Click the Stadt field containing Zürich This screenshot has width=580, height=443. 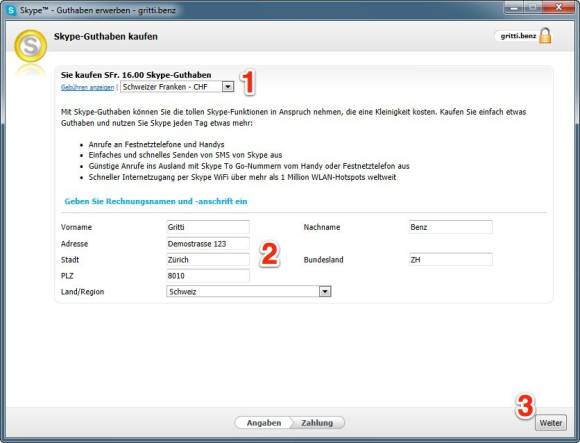tap(208, 259)
